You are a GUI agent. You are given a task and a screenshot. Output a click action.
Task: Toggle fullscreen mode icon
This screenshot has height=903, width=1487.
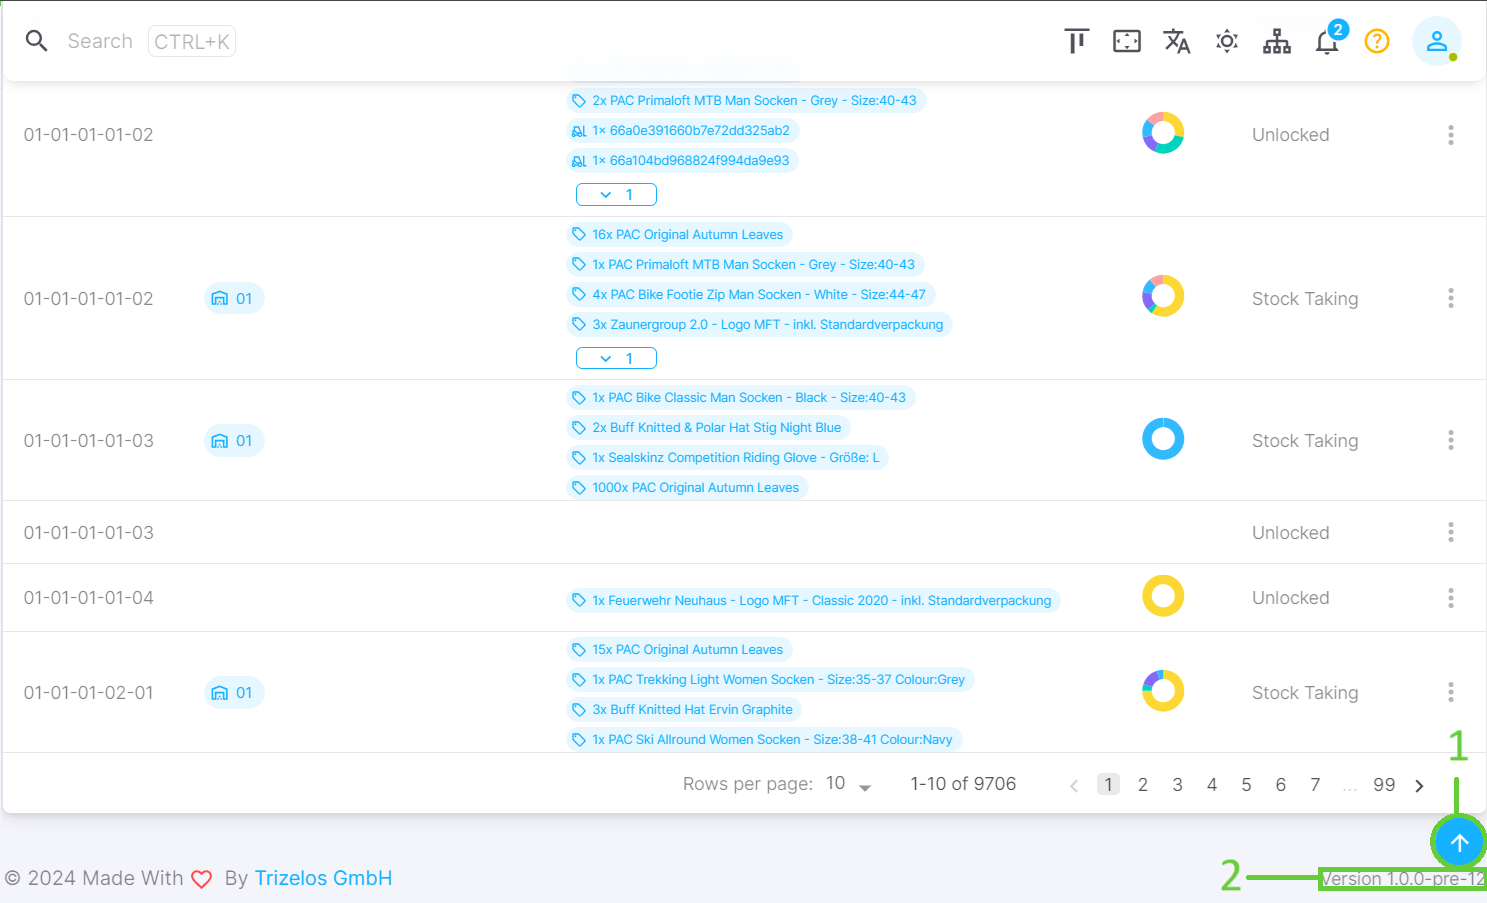click(x=1127, y=41)
